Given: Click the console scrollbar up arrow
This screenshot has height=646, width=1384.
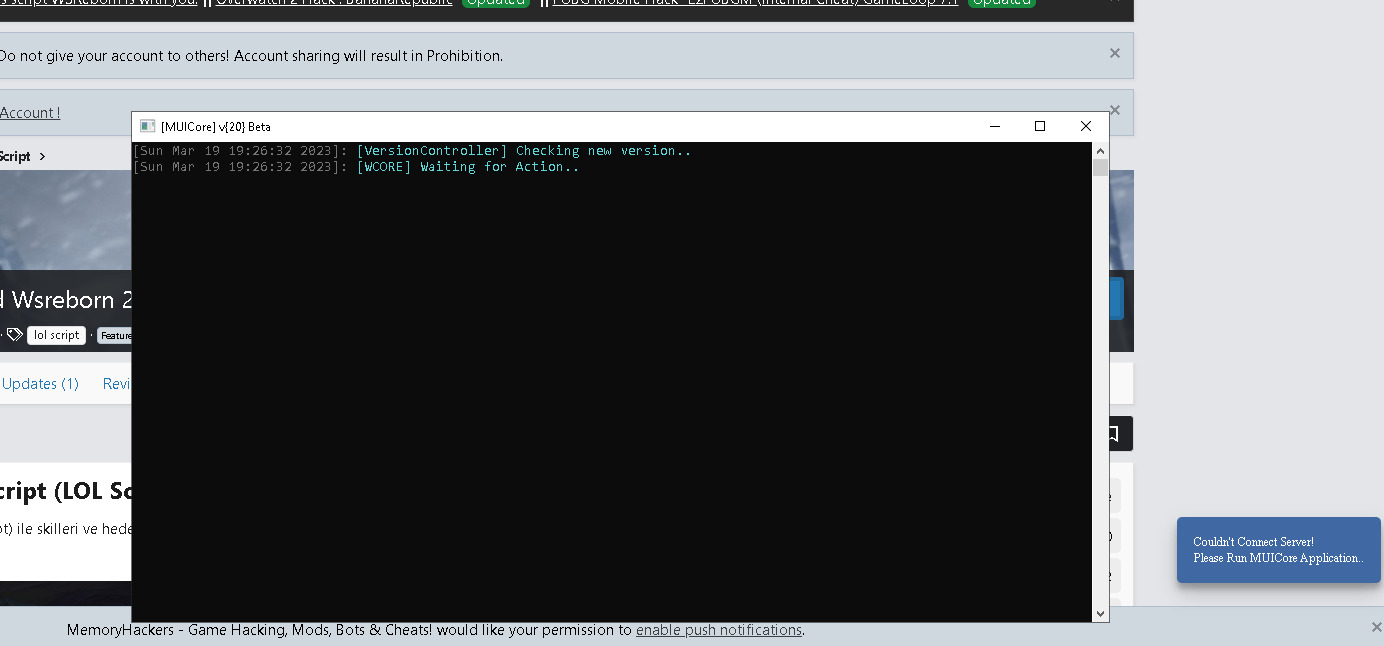Looking at the screenshot, I should click(1100, 150).
